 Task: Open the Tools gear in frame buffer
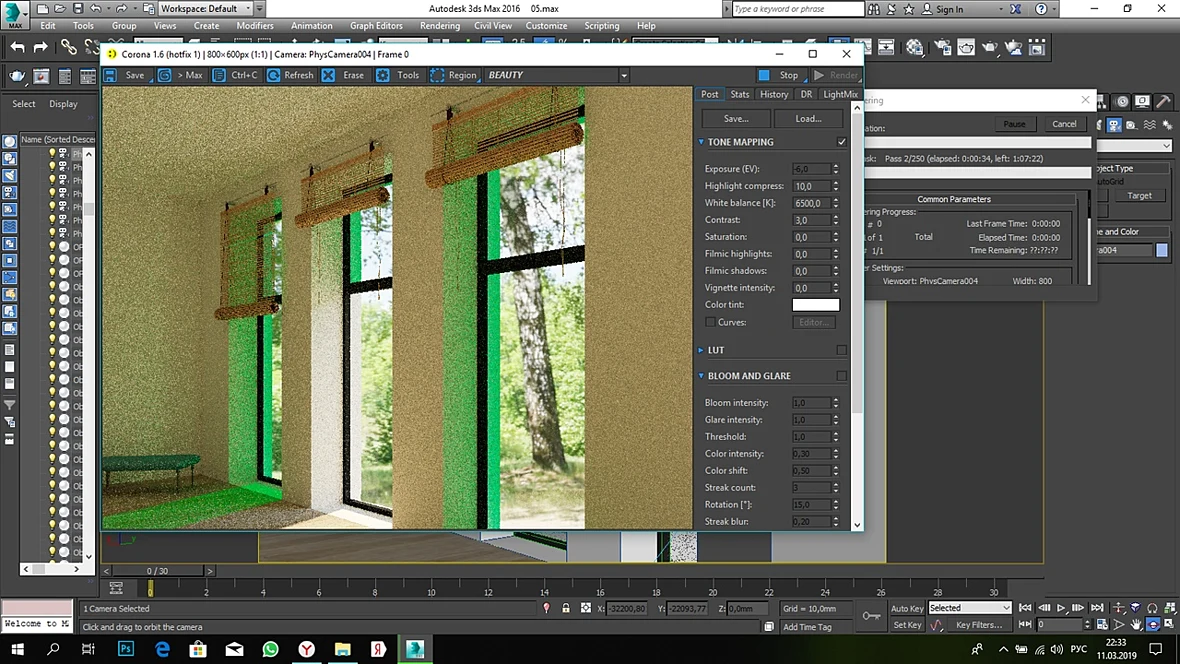(x=383, y=75)
